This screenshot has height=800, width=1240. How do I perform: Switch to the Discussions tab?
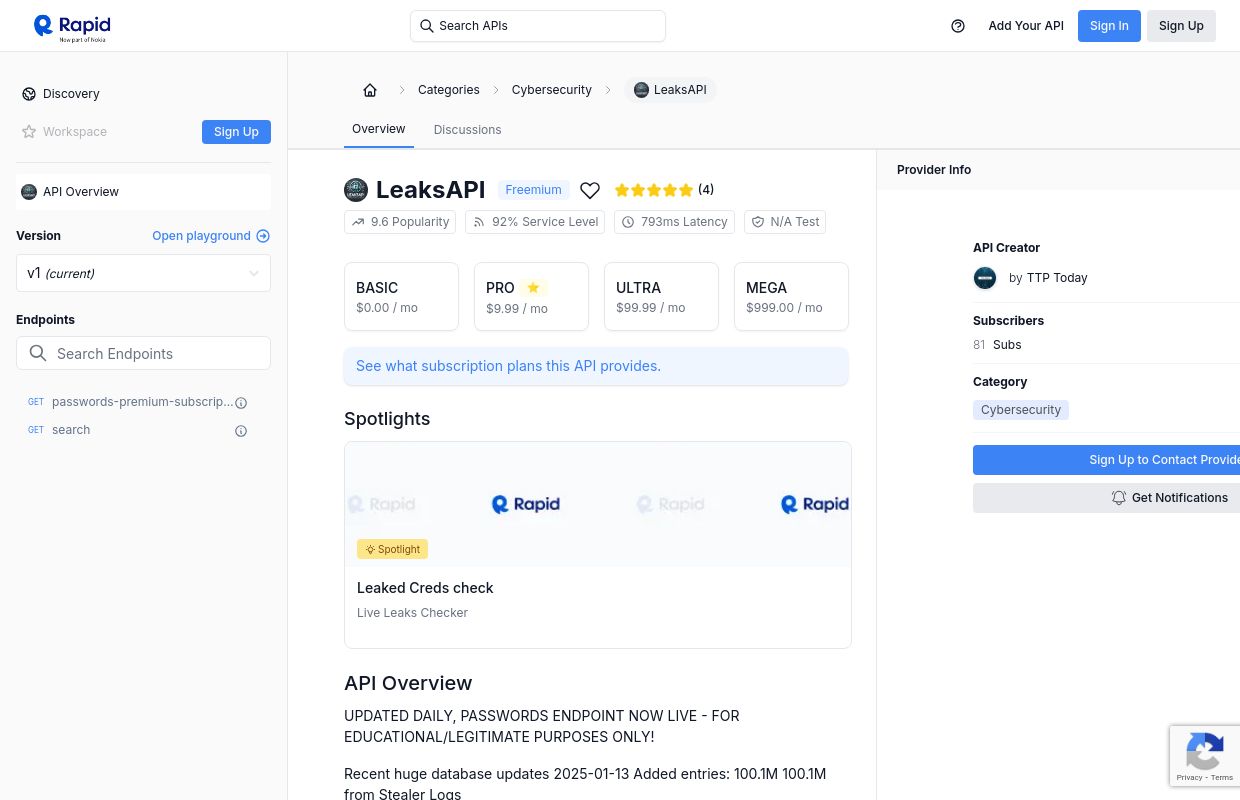pyautogui.click(x=467, y=130)
